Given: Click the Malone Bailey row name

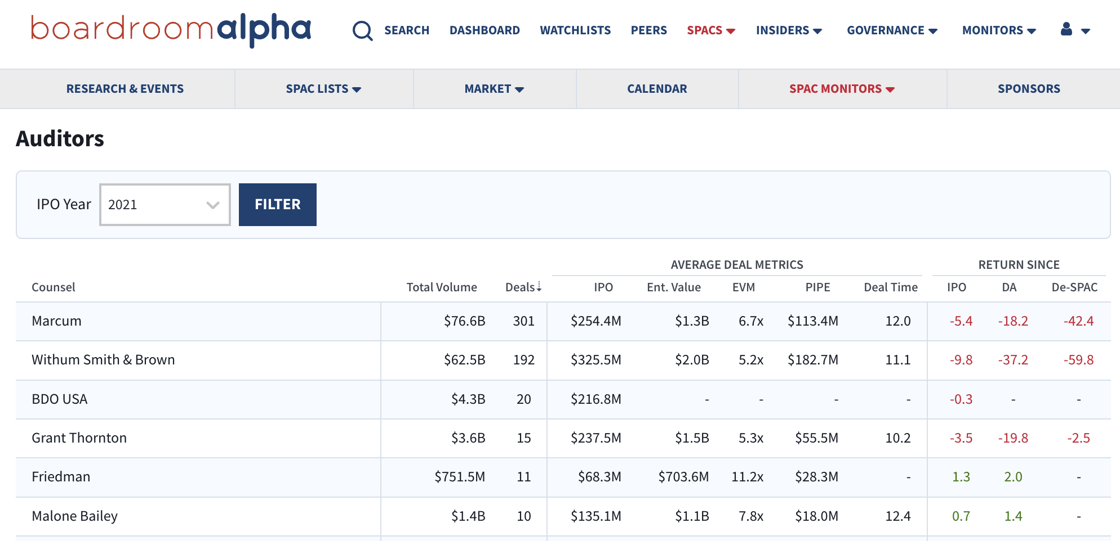Looking at the screenshot, I should (75, 515).
